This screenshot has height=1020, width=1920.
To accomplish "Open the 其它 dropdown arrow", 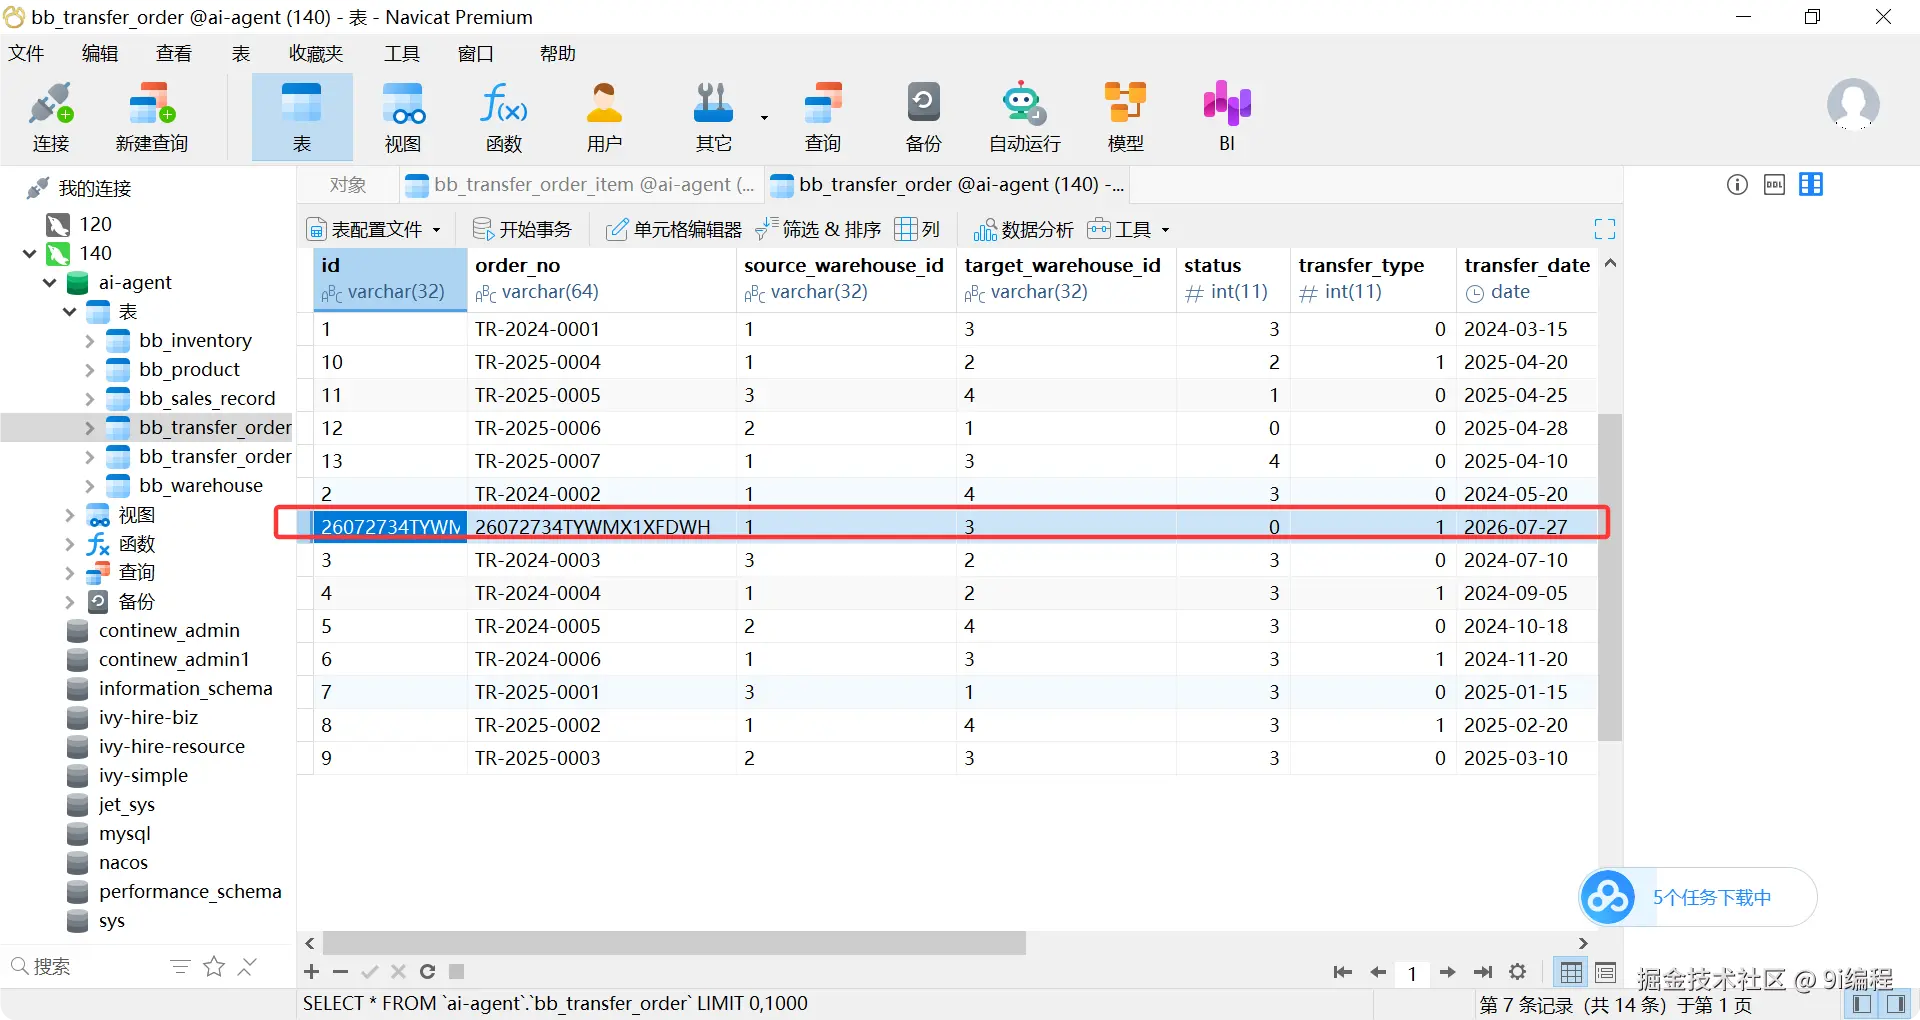I will [764, 118].
